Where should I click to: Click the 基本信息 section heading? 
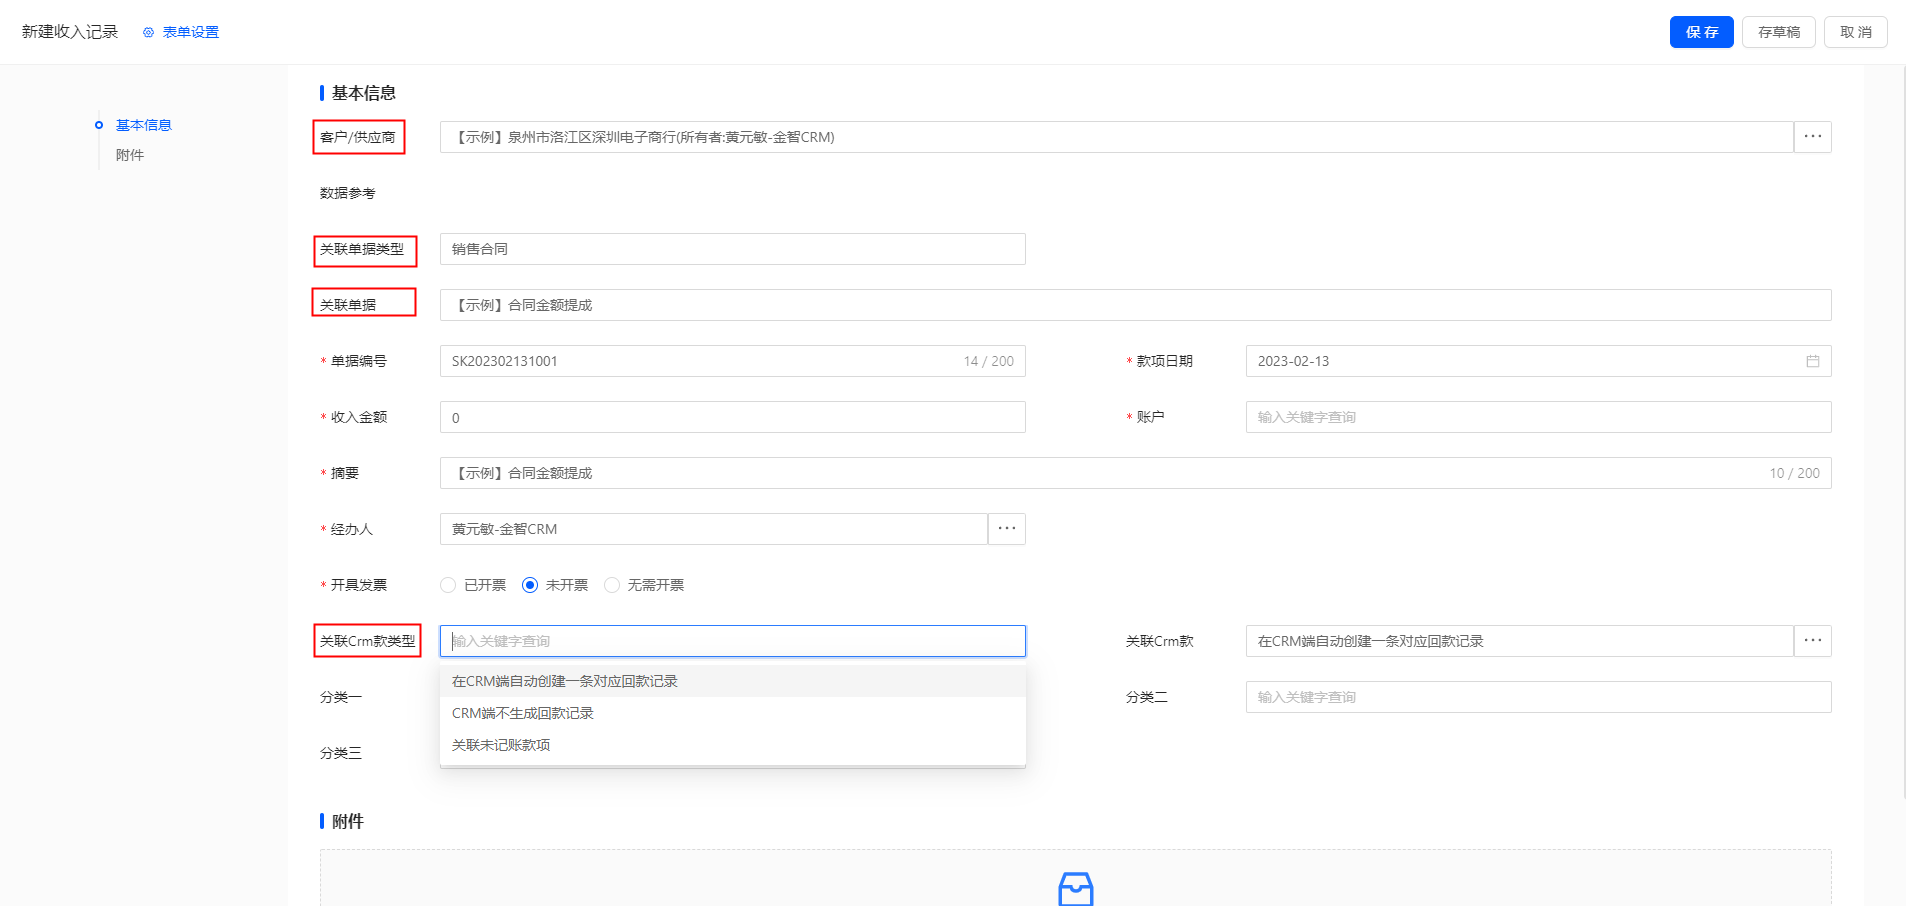pyautogui.click(x=363, y=93)
